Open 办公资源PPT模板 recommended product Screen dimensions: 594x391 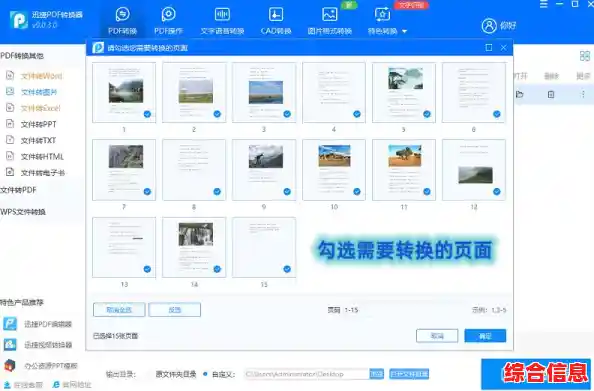click(41, 365)
